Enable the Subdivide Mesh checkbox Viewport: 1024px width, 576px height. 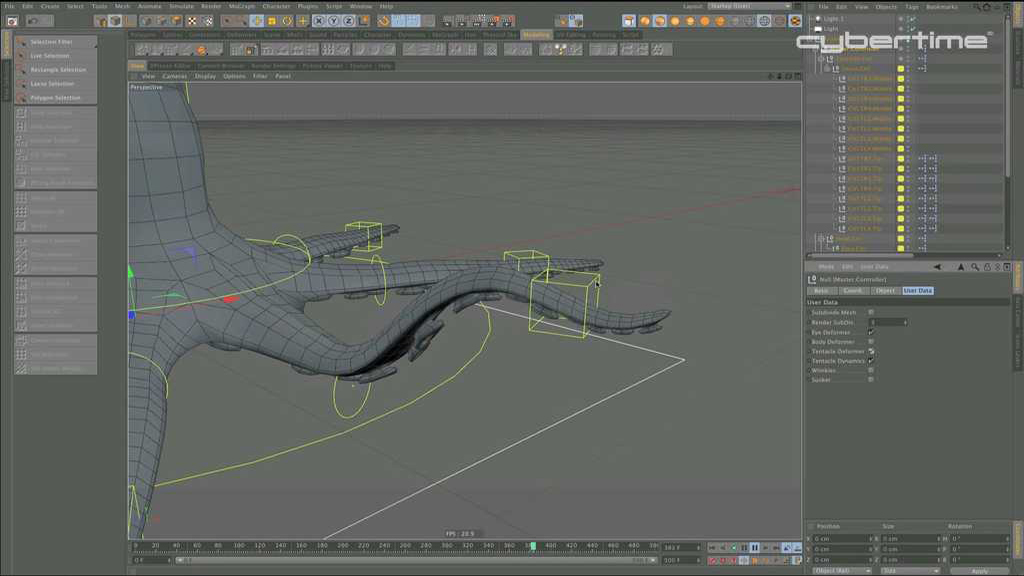pyautogui.click(x=871, y=312)
